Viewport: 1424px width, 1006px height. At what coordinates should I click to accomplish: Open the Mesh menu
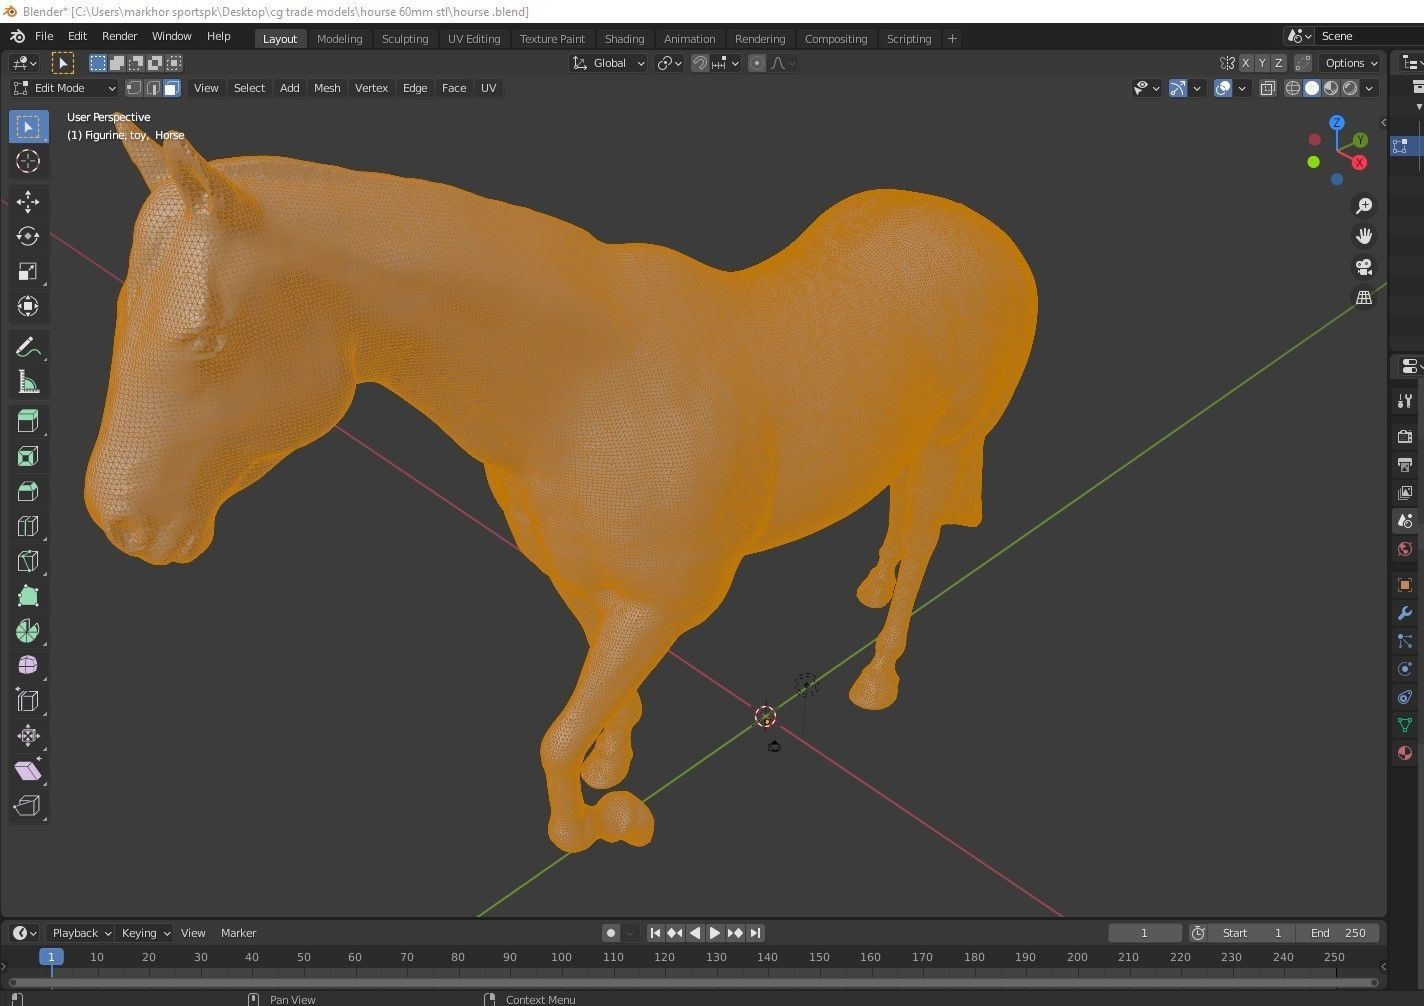(327, 88)
